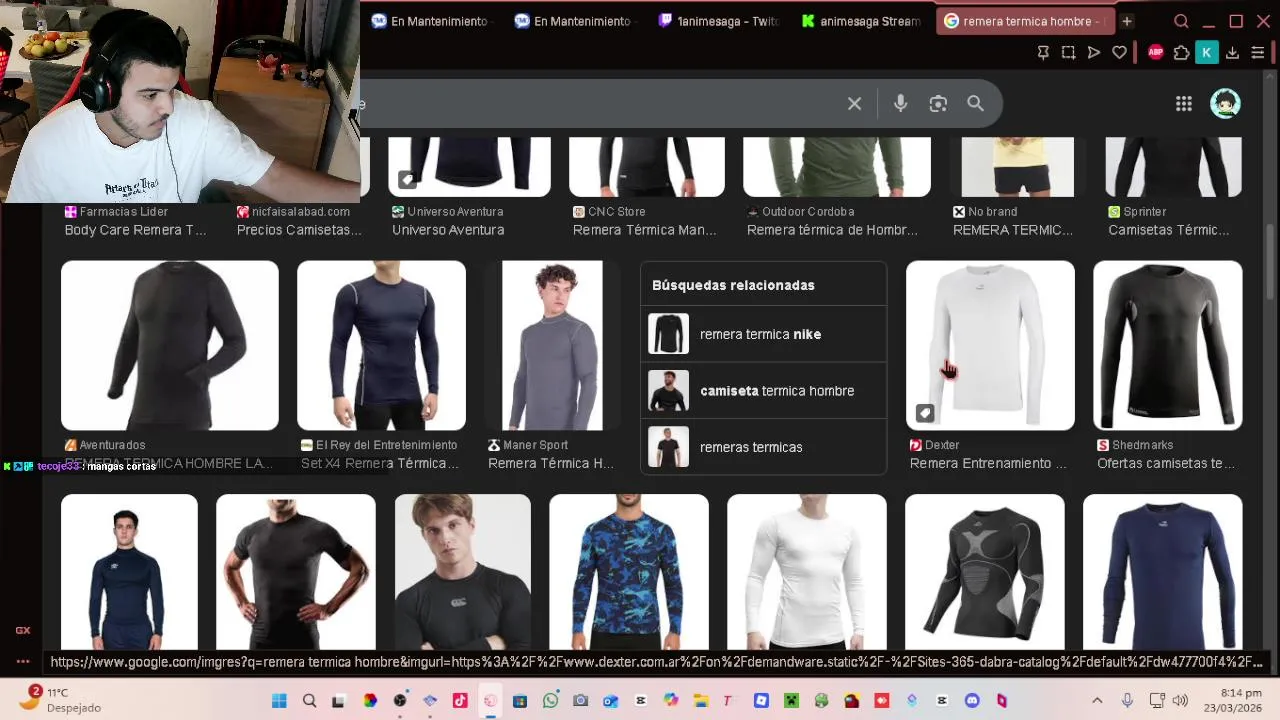The width and height of the screenshot is (1280, 720).
Task: Open CNC Store Remera Térmica link
Action: [x=645, y=230]
